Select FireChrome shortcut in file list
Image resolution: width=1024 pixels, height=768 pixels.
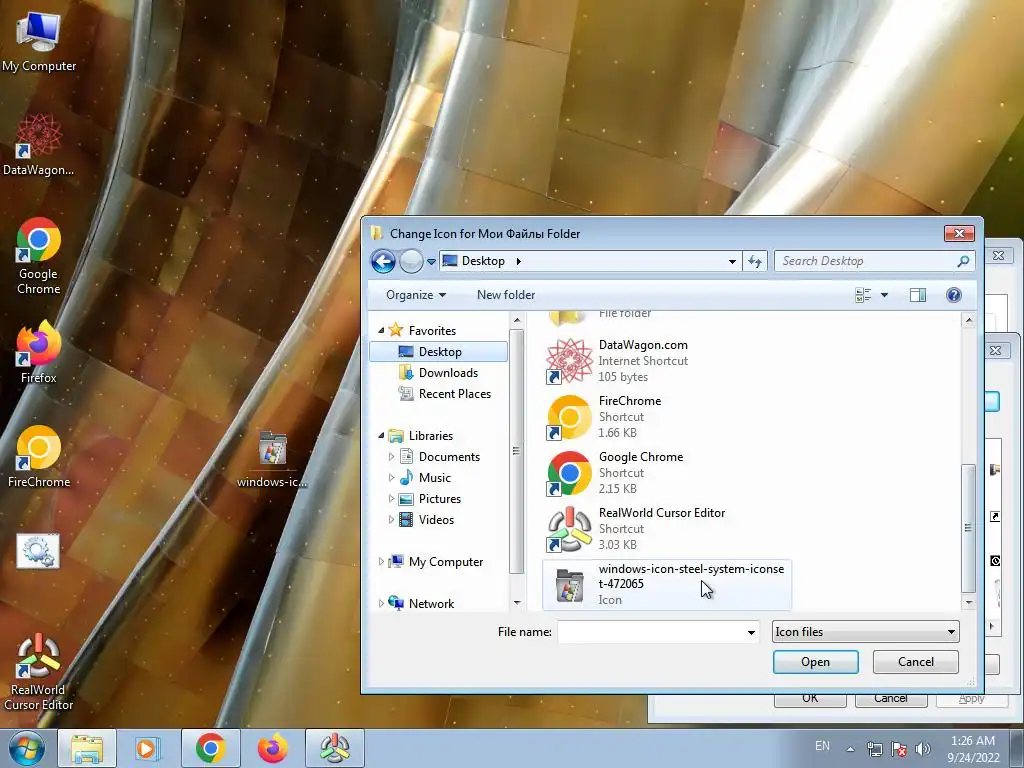(x=667, y=417)
